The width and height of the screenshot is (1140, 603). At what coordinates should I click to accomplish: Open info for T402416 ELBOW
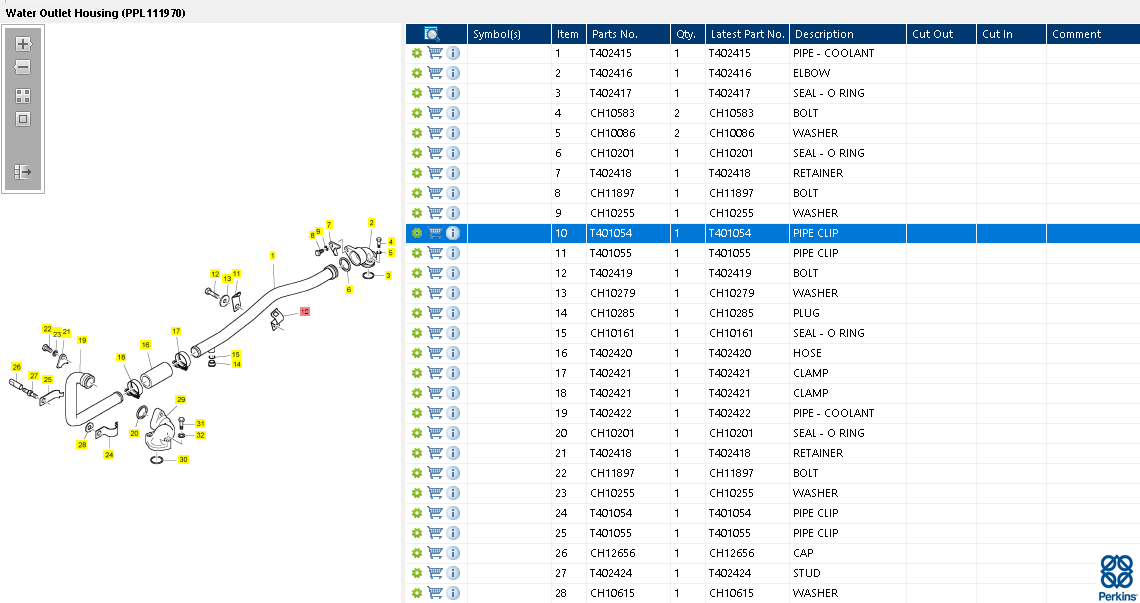click(453, 73)
